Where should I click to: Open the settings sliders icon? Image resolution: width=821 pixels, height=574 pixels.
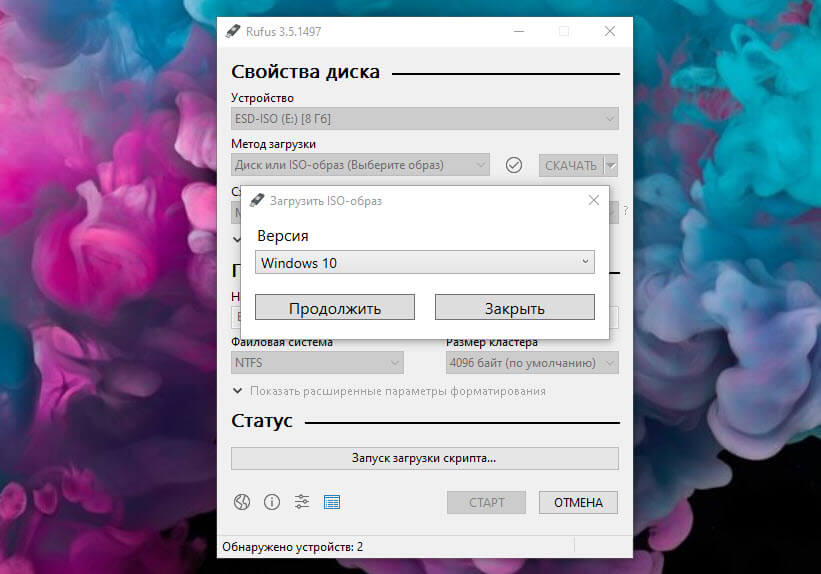(x=302, y=502)
